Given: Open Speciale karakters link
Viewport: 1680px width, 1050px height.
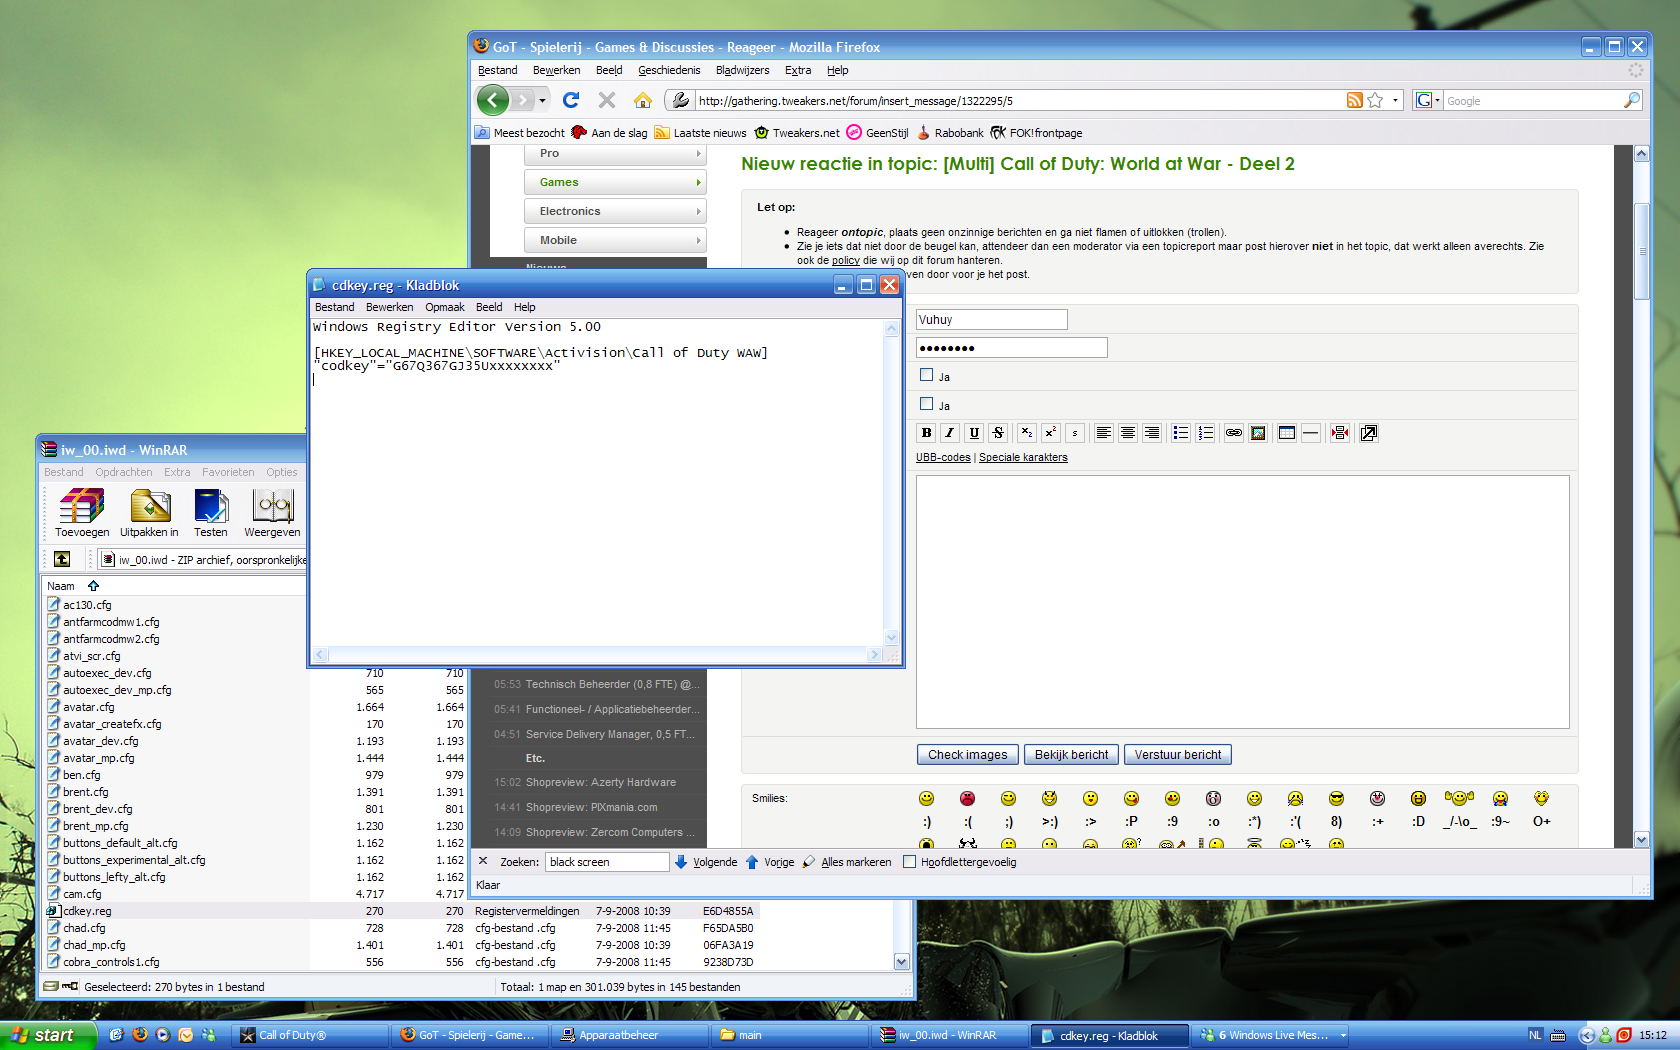Looking at the screenshot, I should coord(1023,457).
